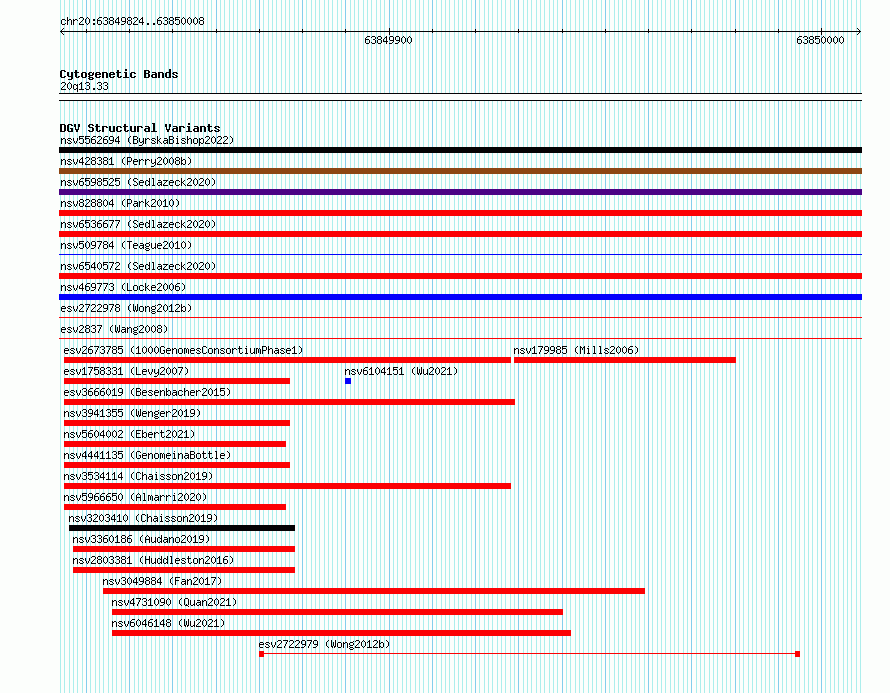Select the red nsv6536677 variant bar
Viewport: 890px width, 693px height.
(460, 234)
